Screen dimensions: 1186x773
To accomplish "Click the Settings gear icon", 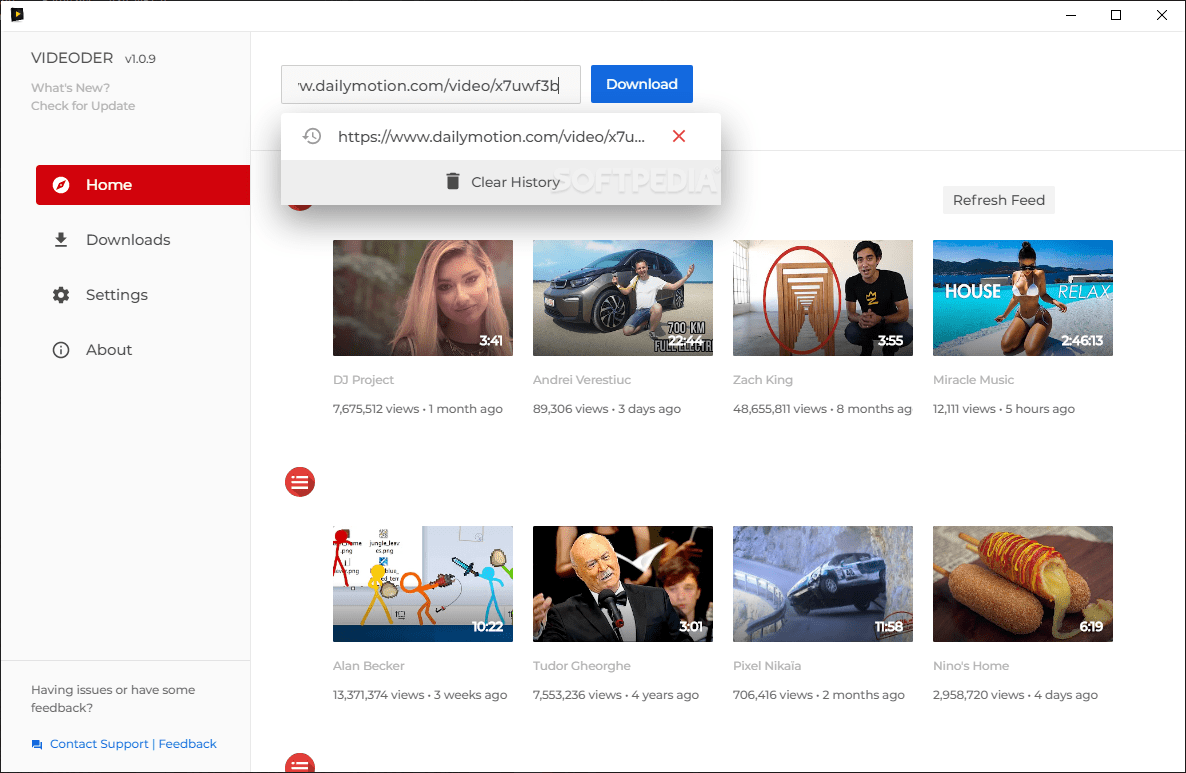I will point(61,295).
